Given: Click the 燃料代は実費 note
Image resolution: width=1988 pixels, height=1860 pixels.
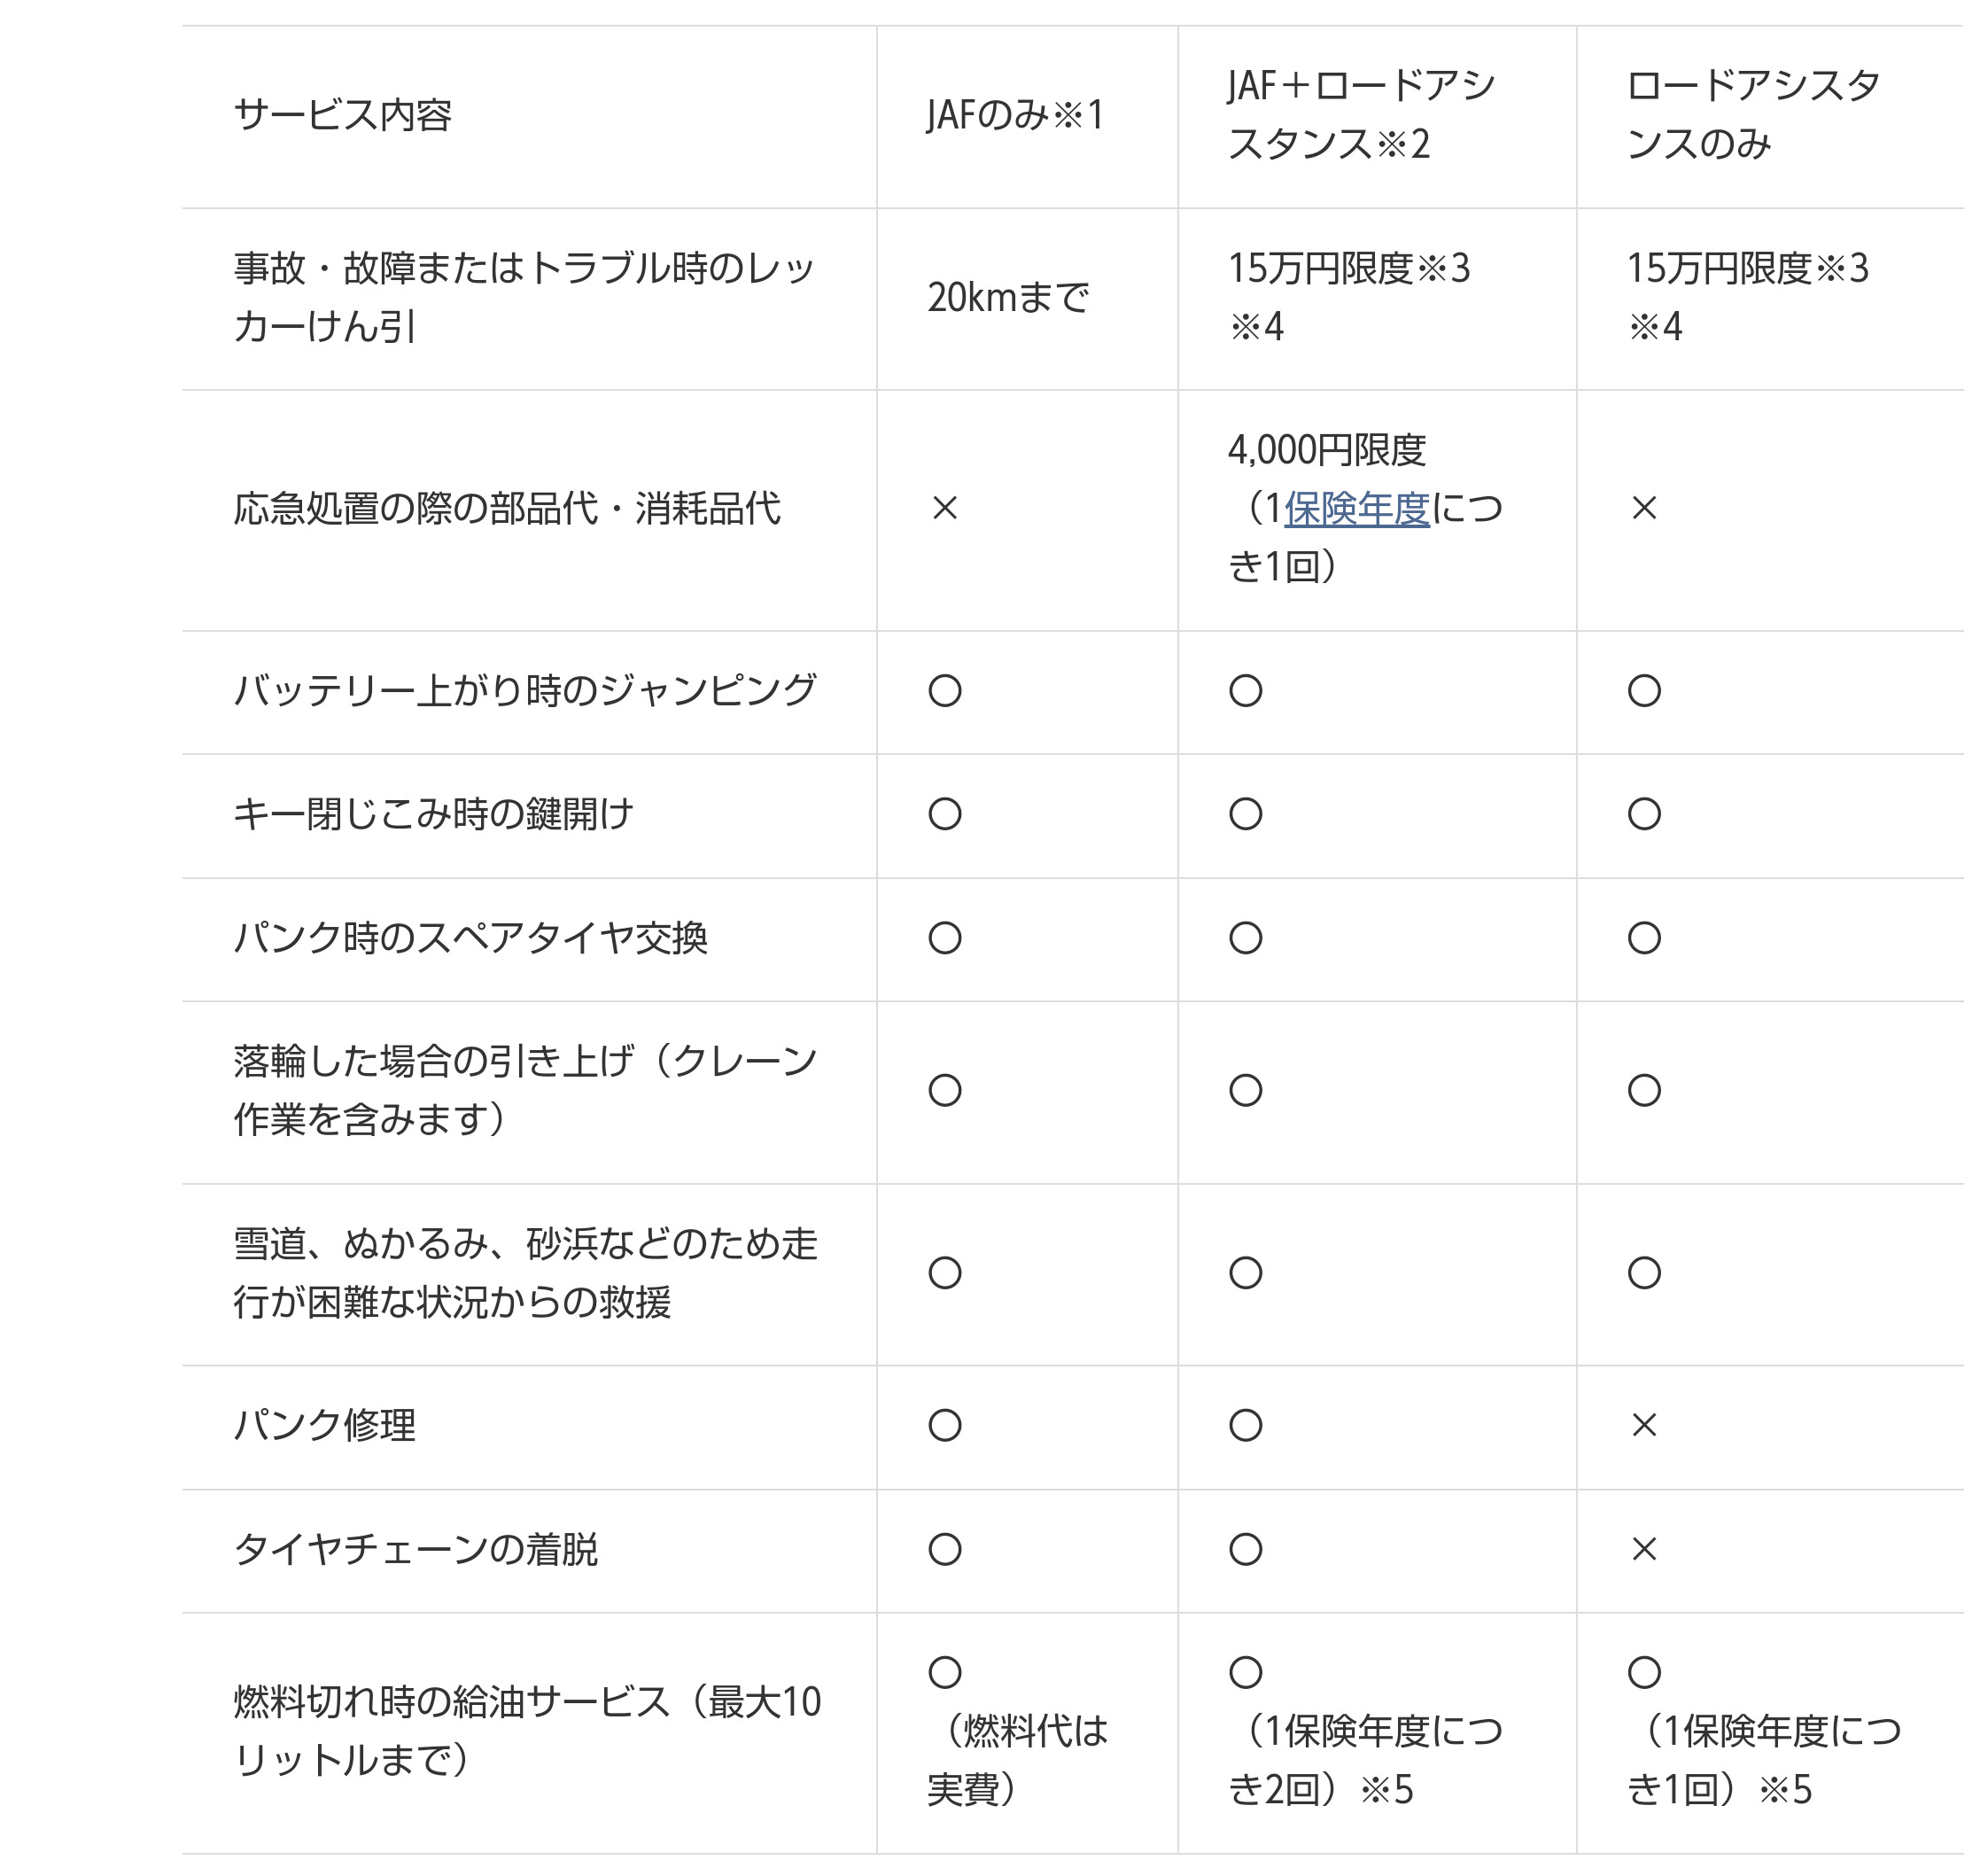Looking at the screenshot, I should pyautogui.click(x=1018, y=1760).
